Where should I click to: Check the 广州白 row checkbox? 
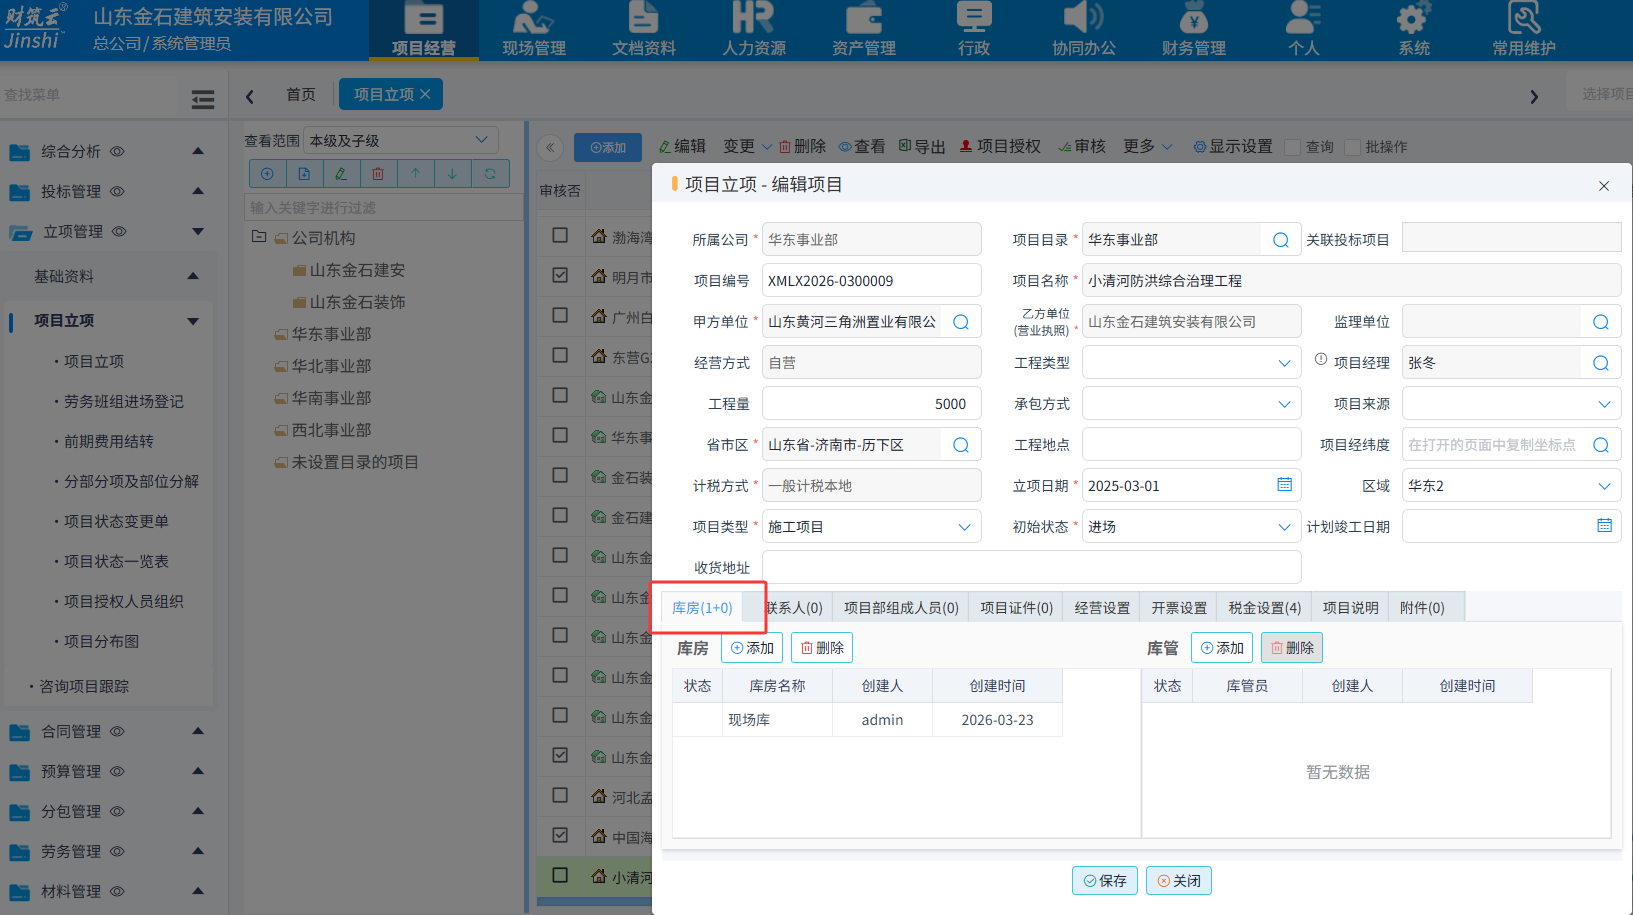pos(560,315)
